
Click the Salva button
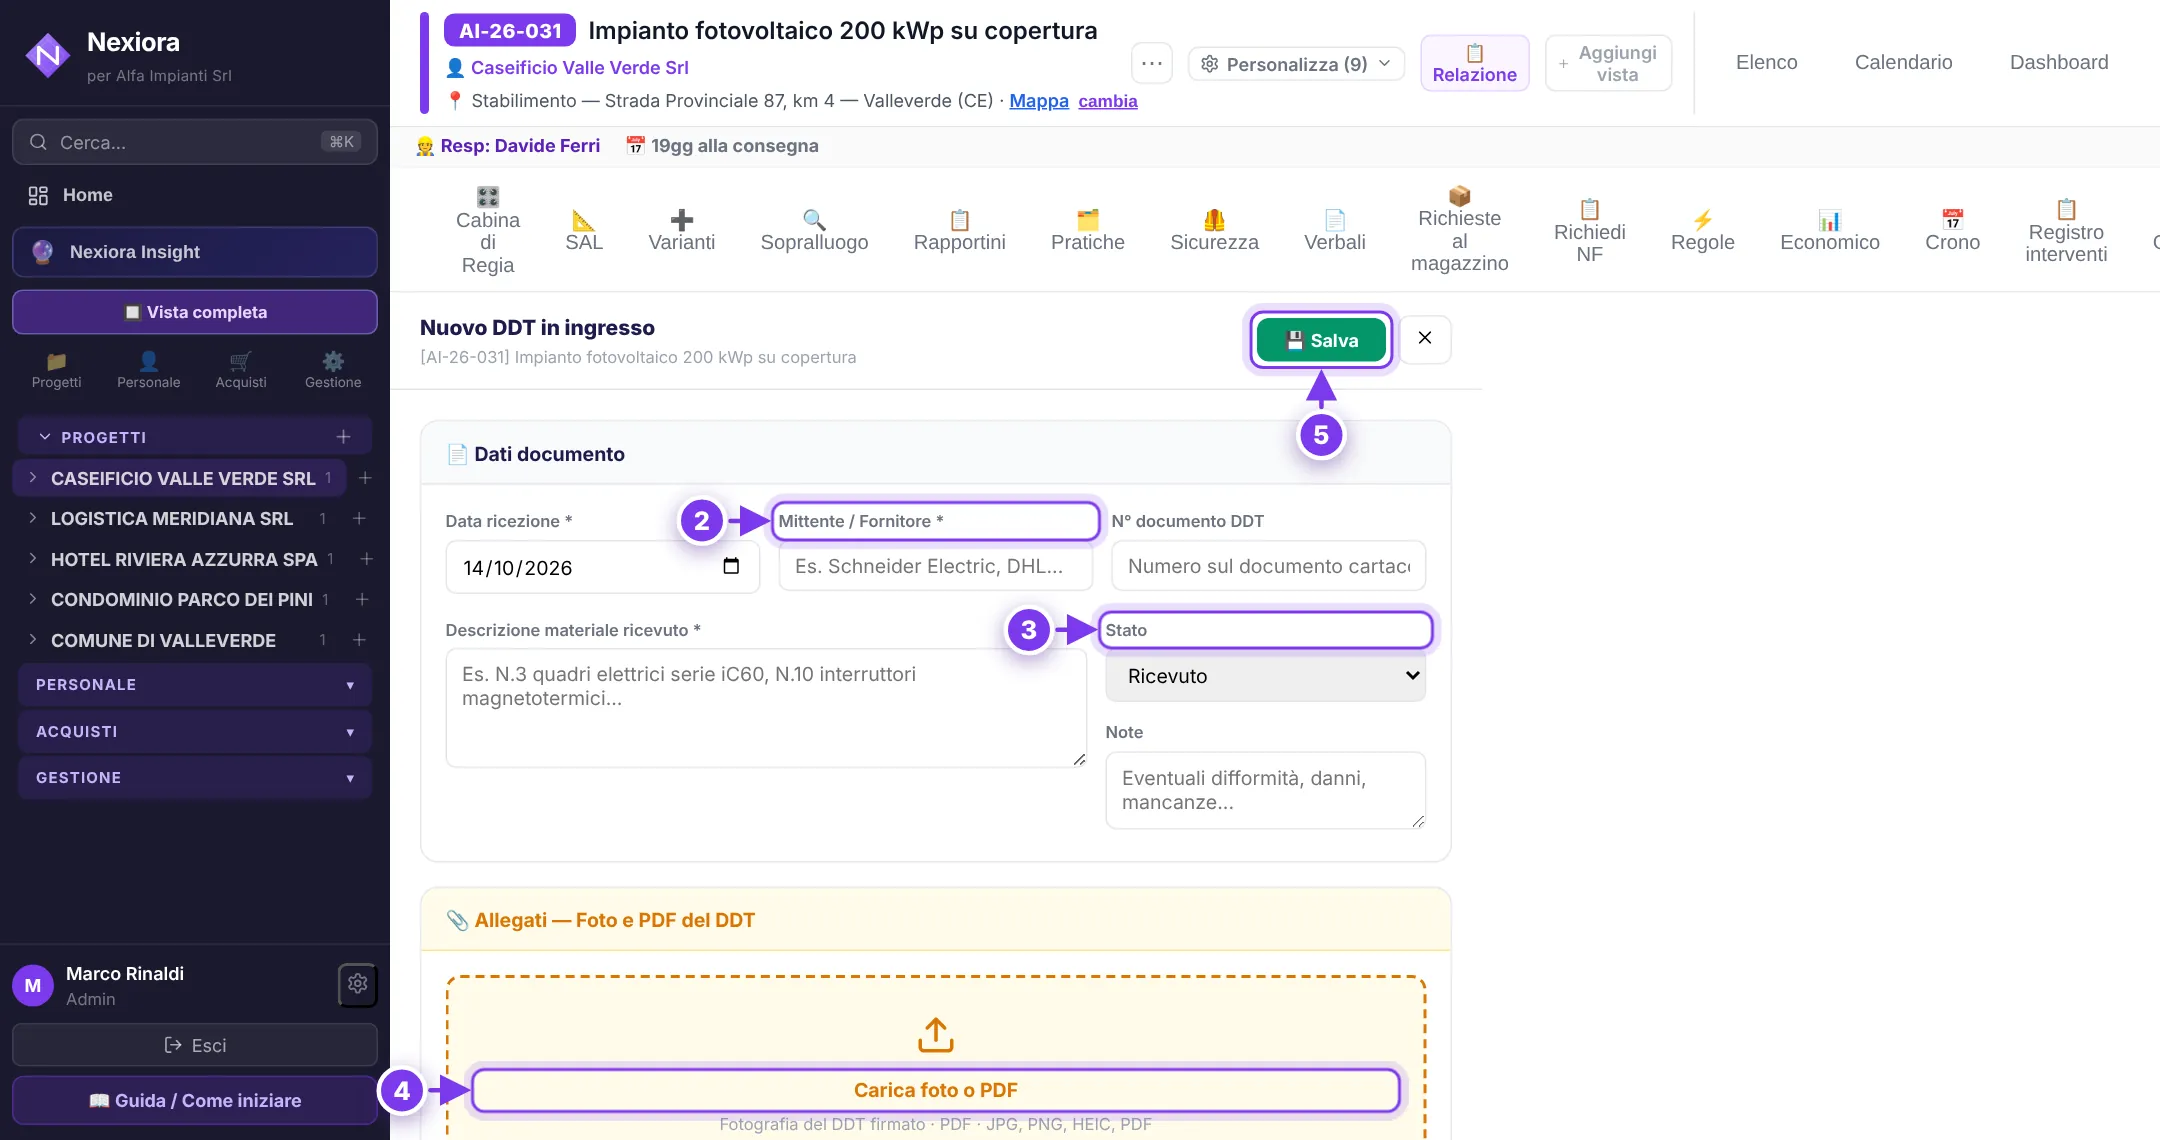tap(1321, 340)
